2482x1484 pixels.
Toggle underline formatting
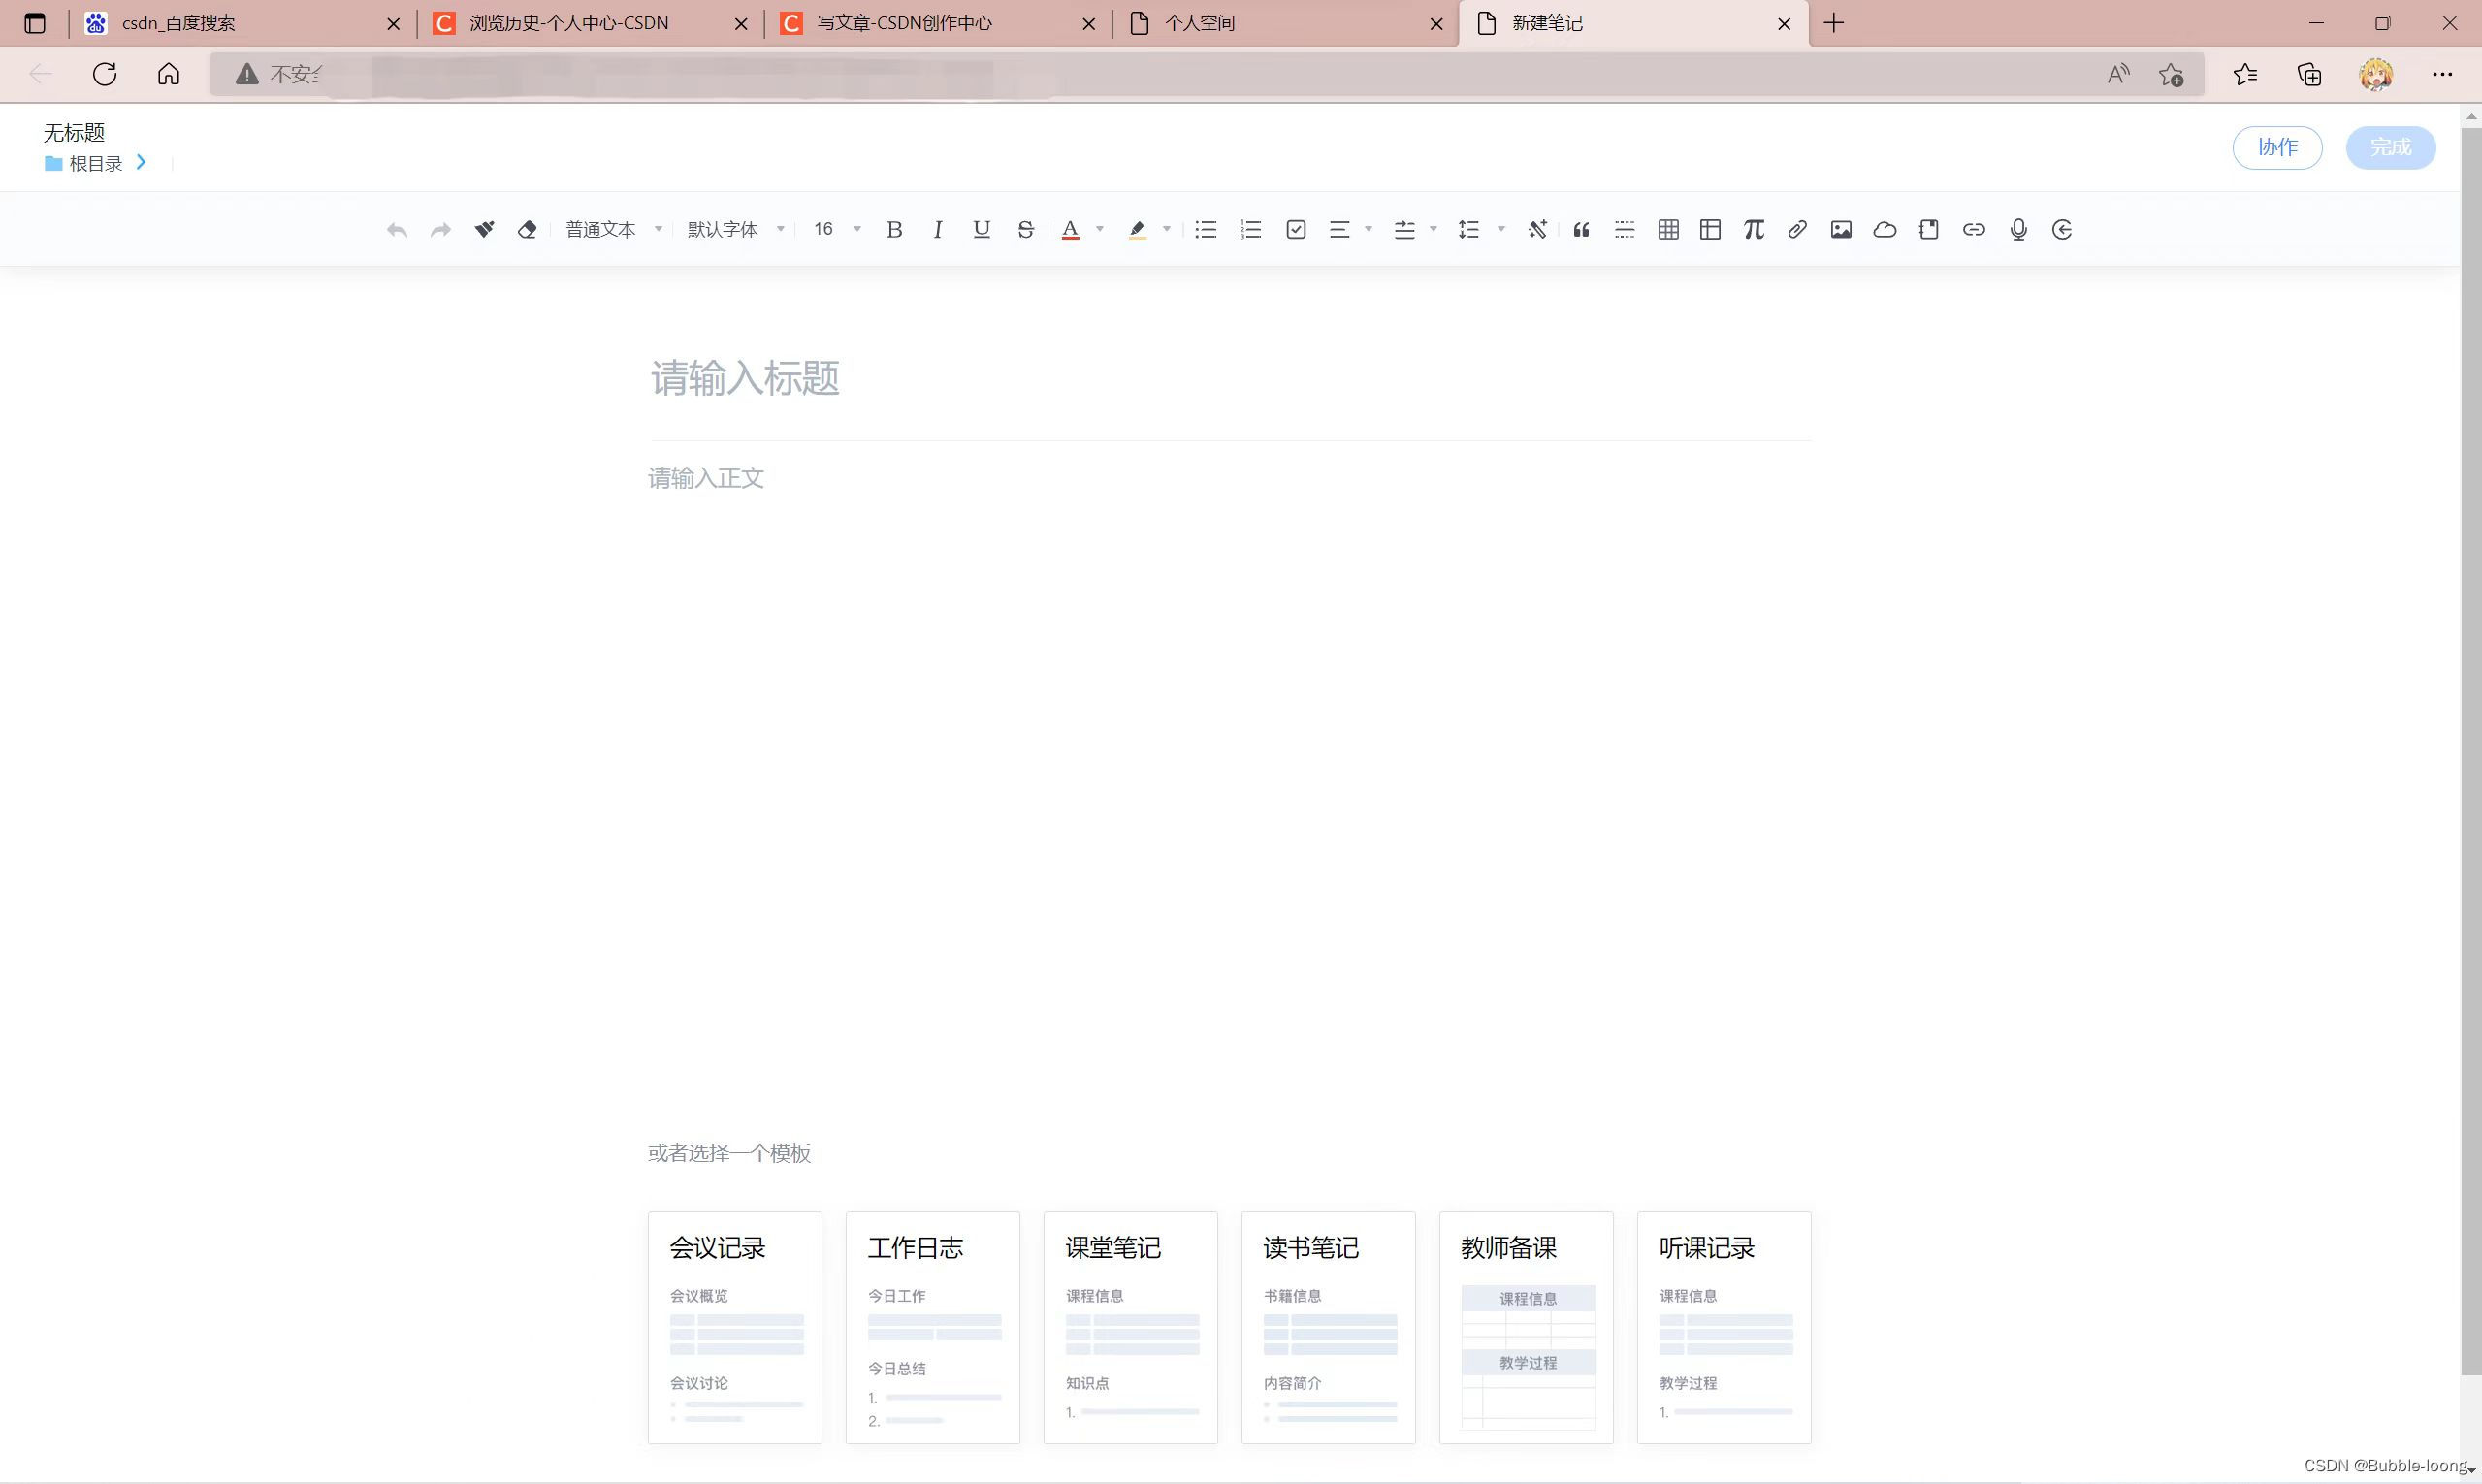(981, 229)
